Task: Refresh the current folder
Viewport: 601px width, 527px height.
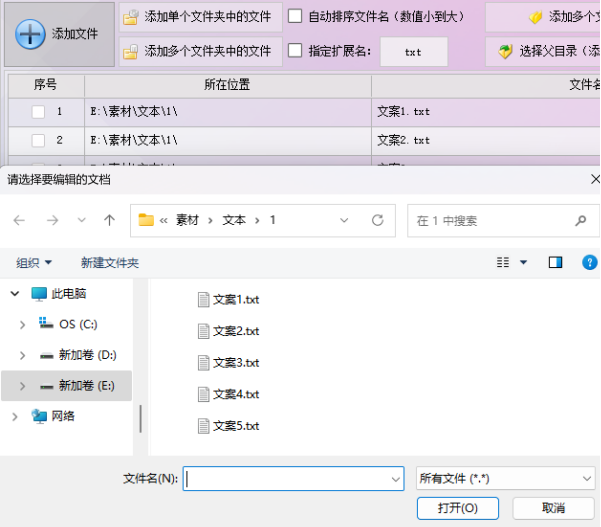Action: tap(378, 220)
